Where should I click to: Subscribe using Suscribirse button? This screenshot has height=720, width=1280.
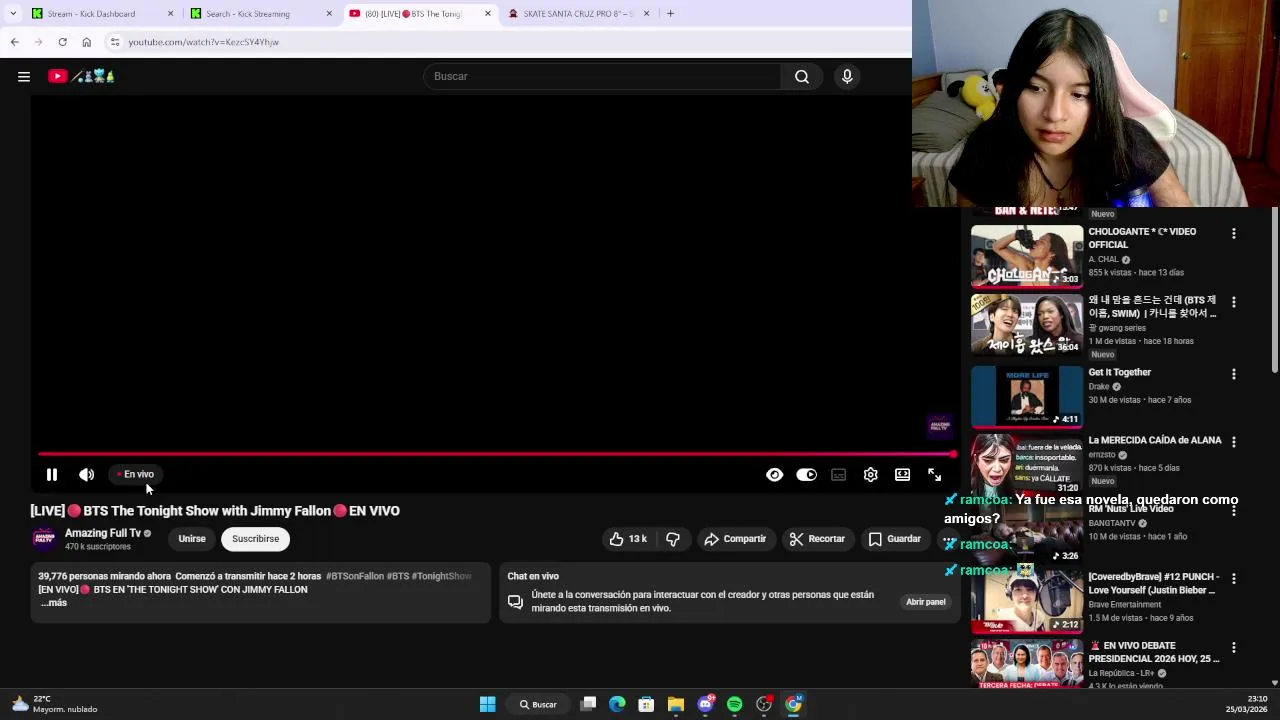(x=256, y=539)
